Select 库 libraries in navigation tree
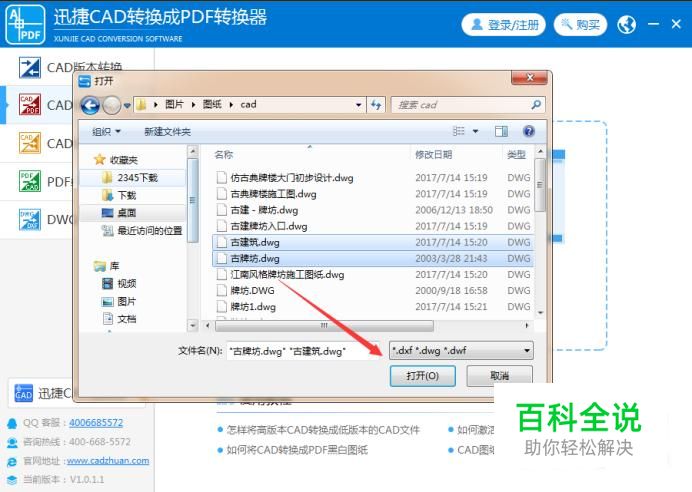This screenshot has width=692, height=492. coord(107,266)
